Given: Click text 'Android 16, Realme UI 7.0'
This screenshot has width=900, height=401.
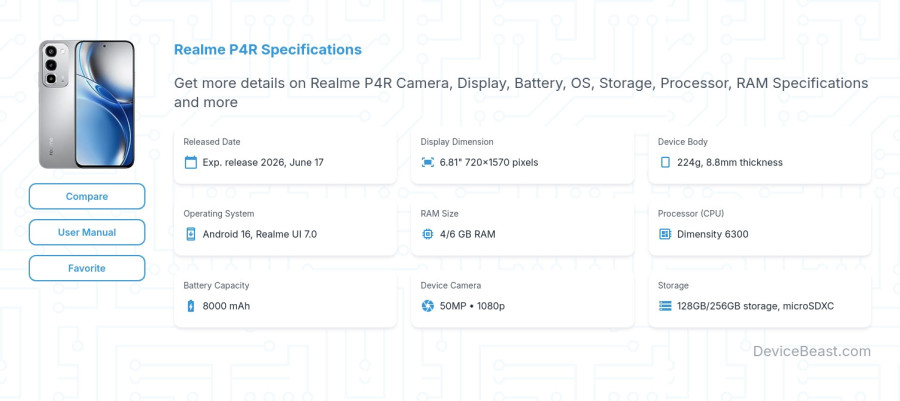Looking at the screenshot, I should 259,234.
